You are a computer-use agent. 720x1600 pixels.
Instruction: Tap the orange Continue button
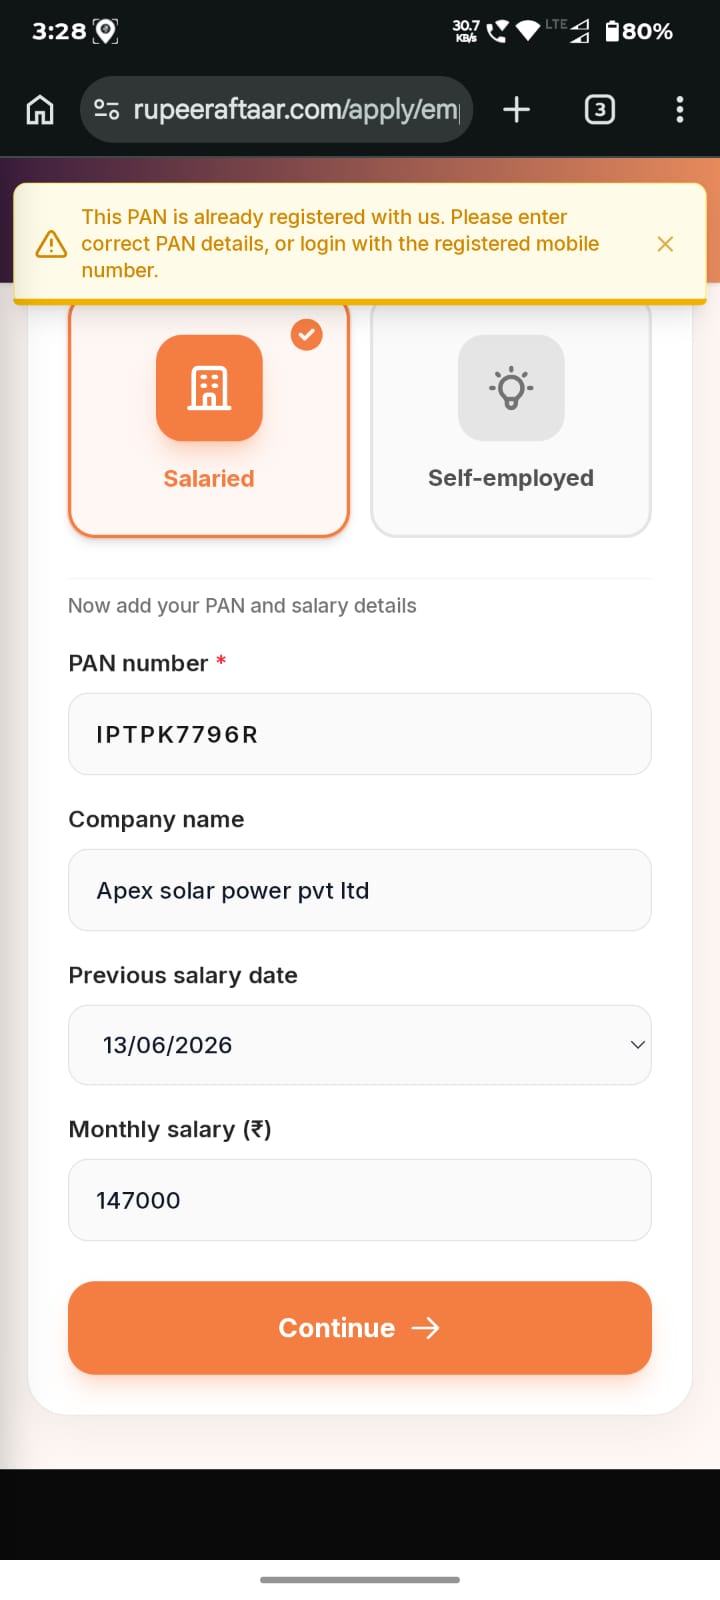360,1328
